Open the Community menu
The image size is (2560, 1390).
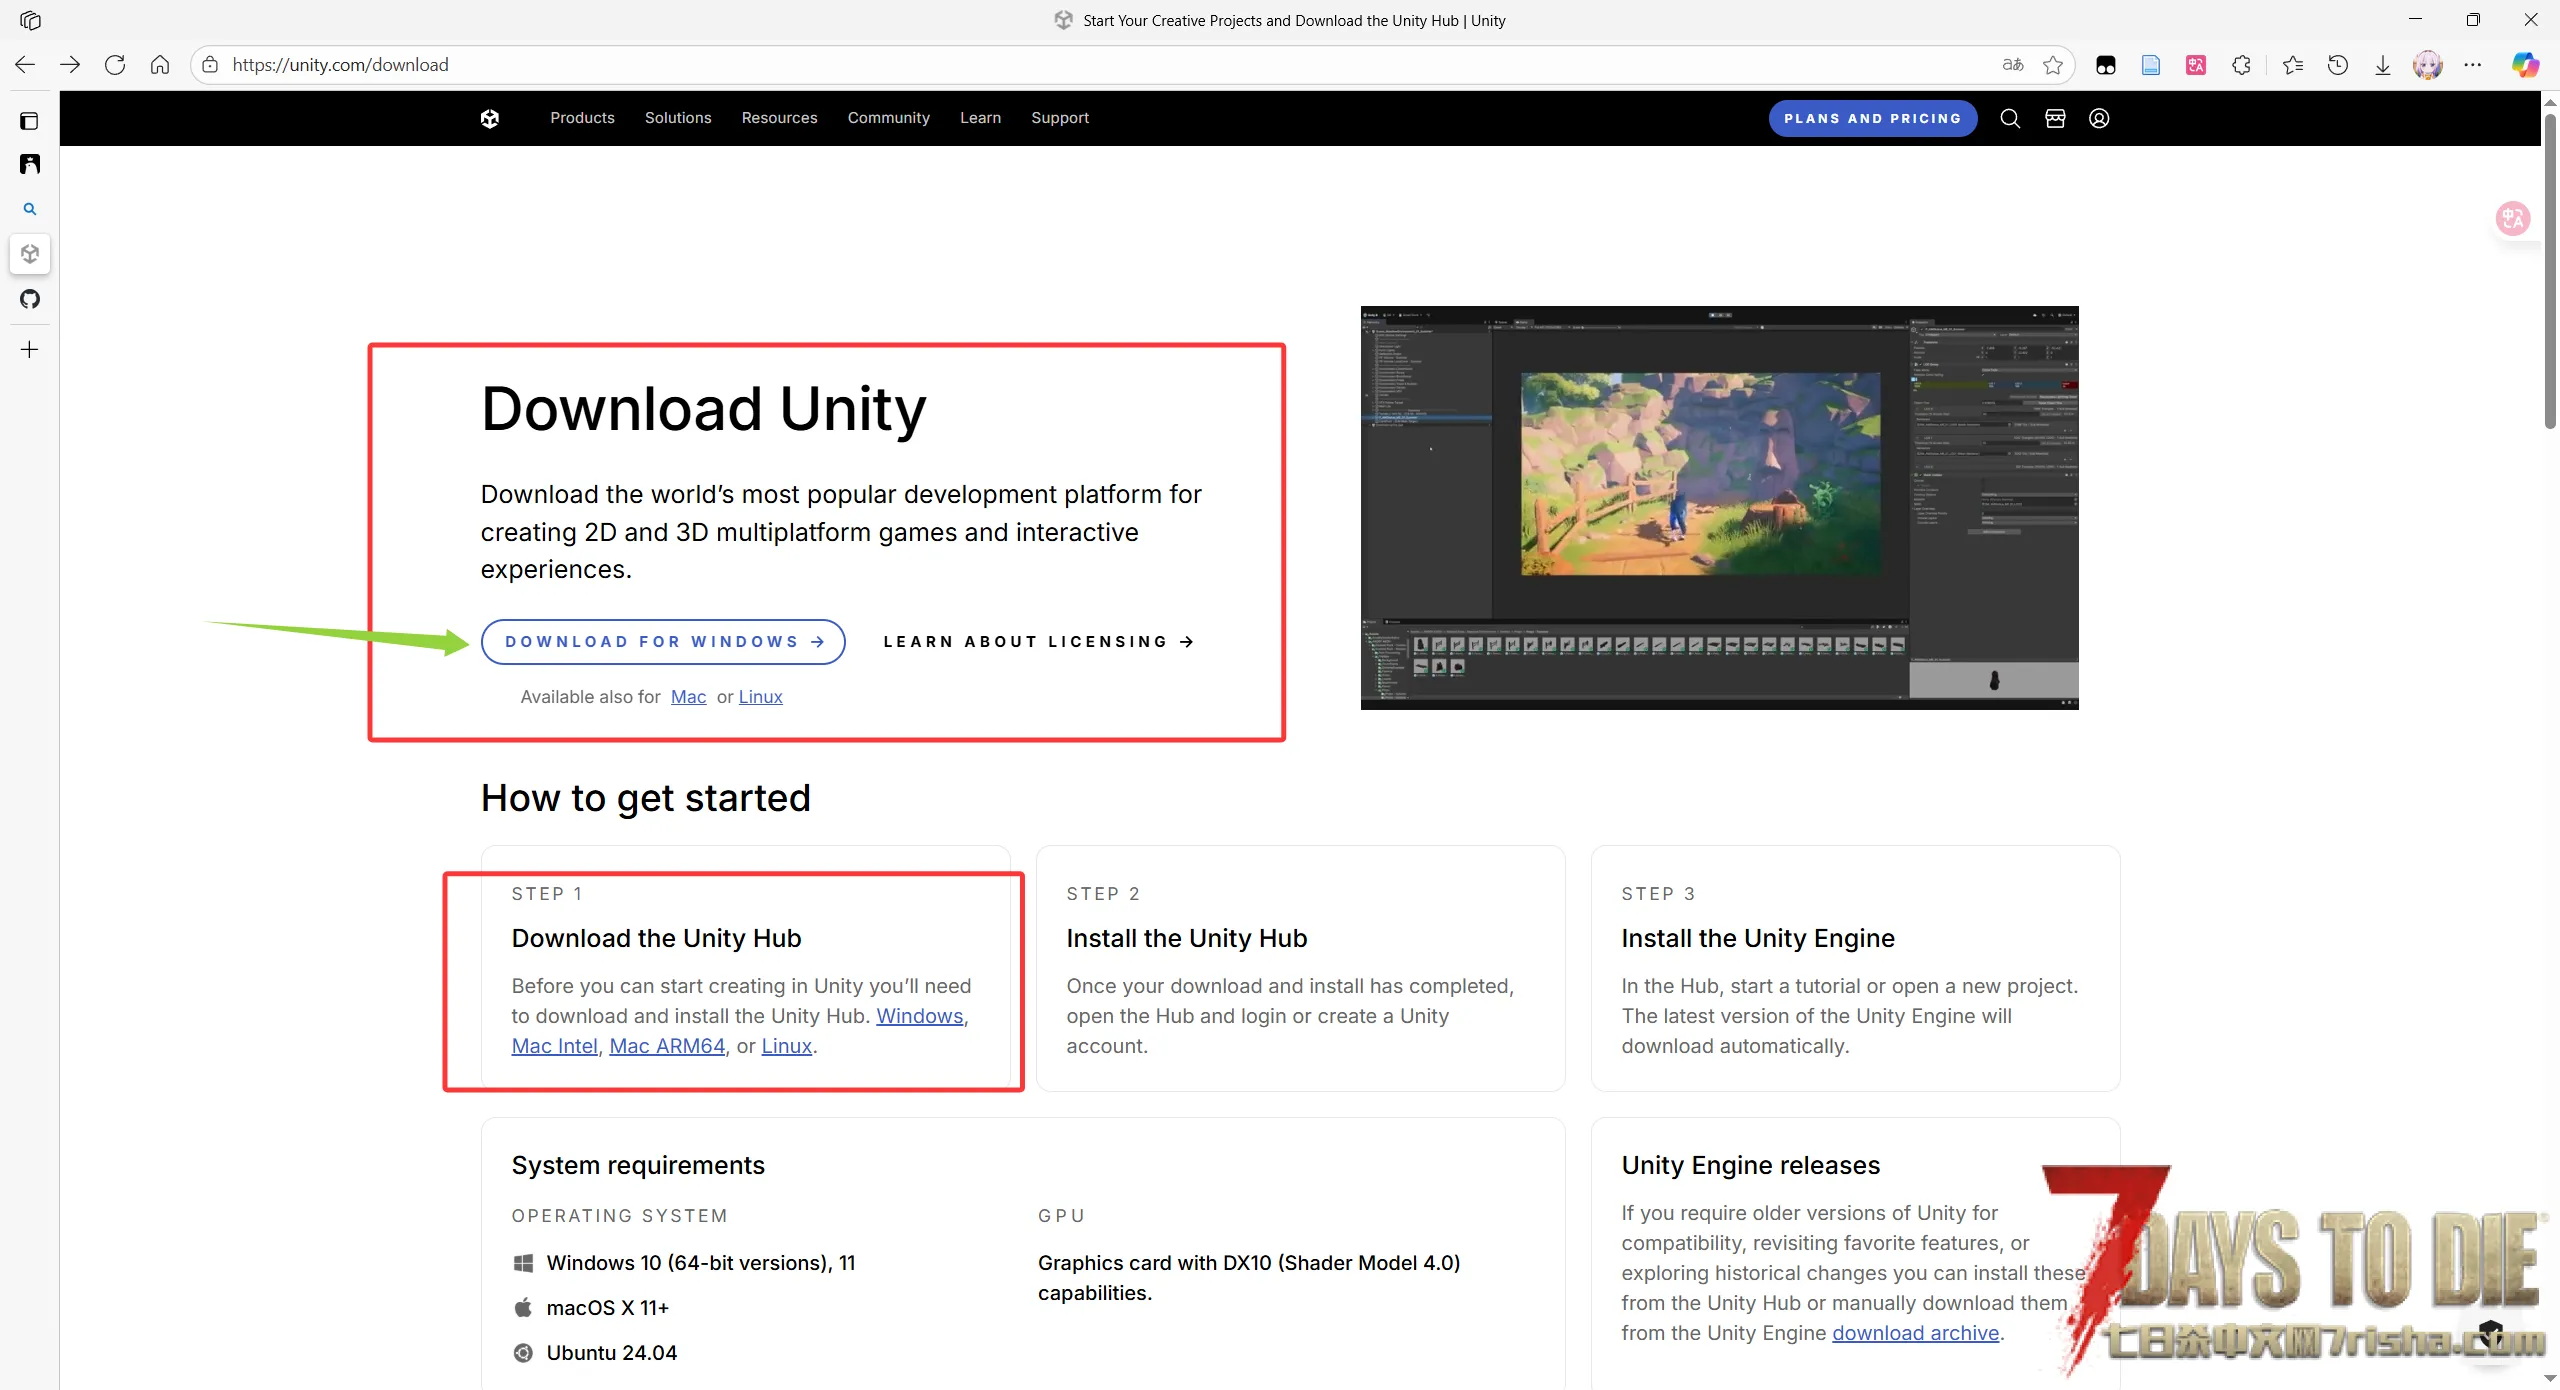[x=888, y=118]
